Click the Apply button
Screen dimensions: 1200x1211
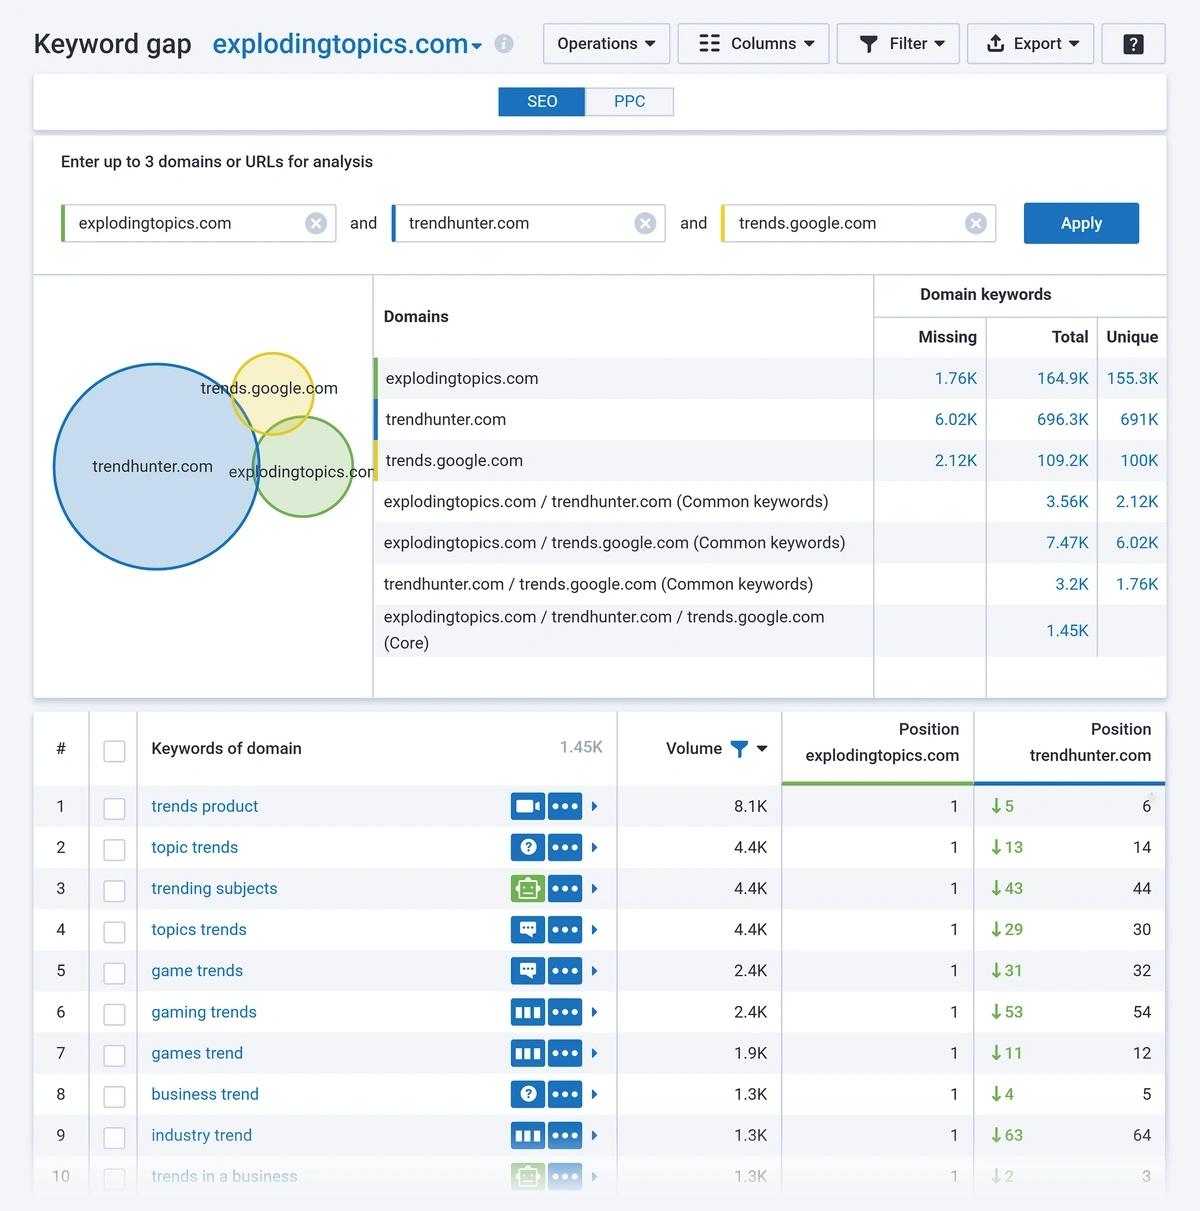(1081, 223)
